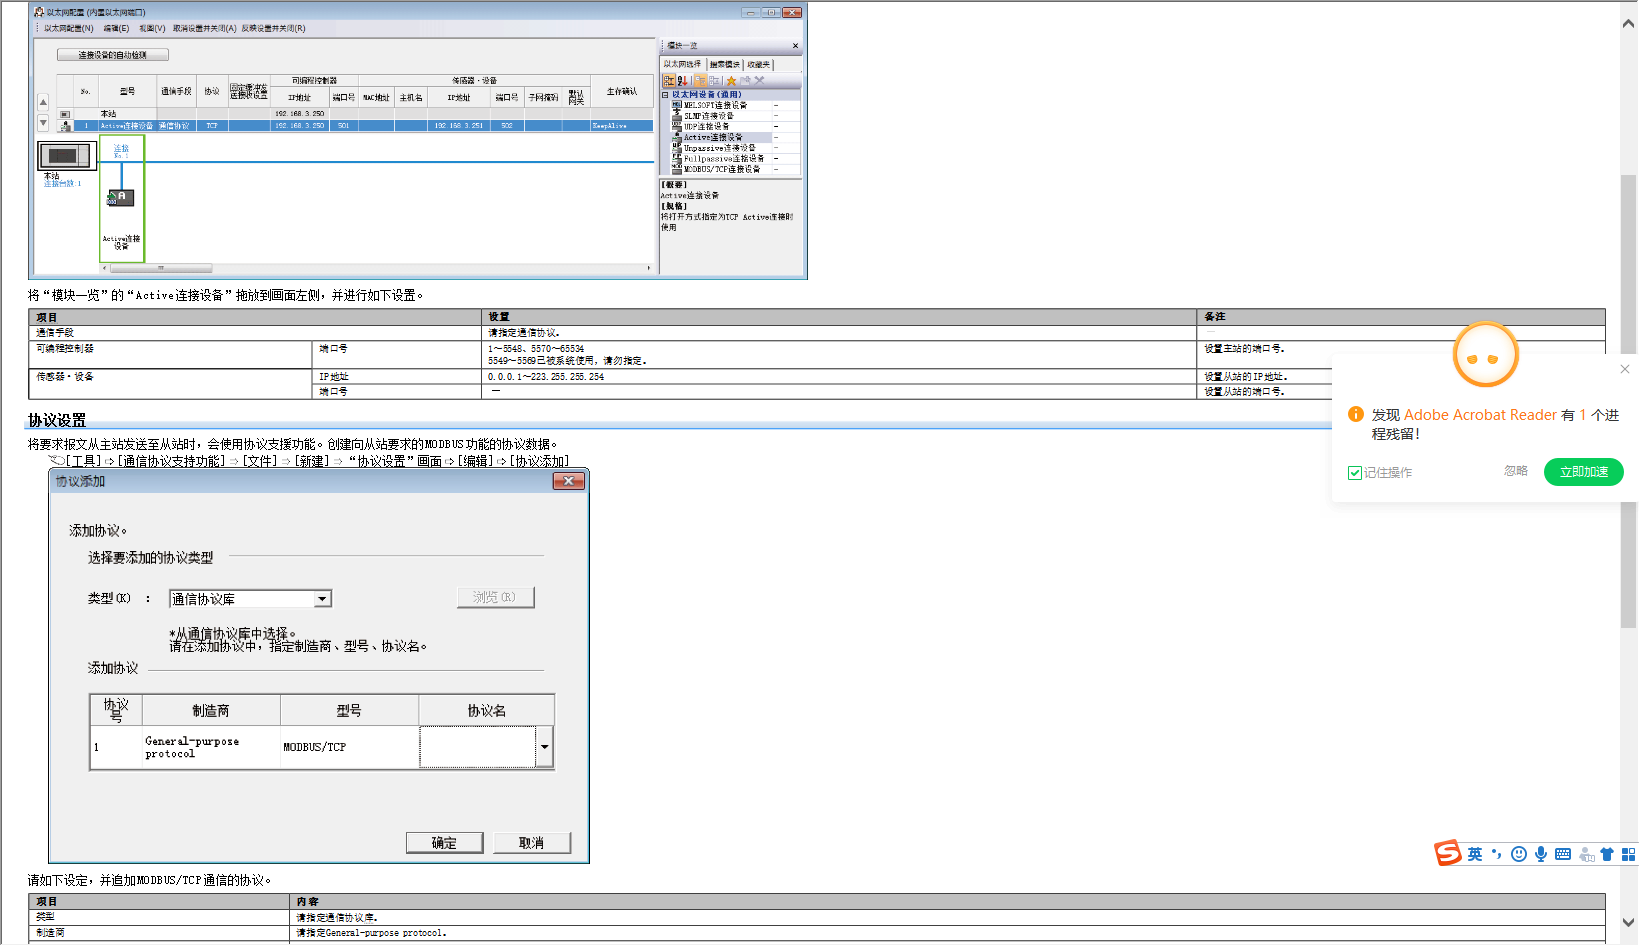Image resolution: width=1639 pixels, height=946 pixels.
Task: Click 立即加速 green button
Action: point(1583,472)
